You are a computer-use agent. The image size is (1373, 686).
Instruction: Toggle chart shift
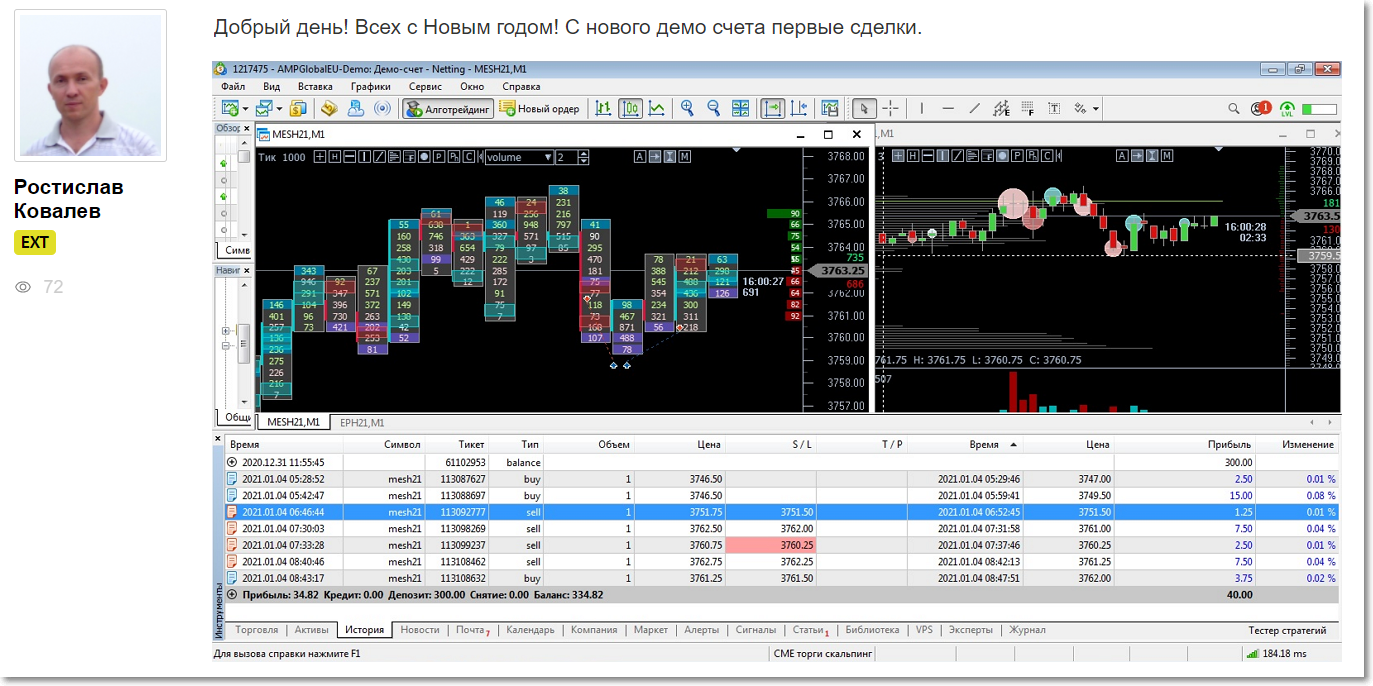(x=798, y=108)
